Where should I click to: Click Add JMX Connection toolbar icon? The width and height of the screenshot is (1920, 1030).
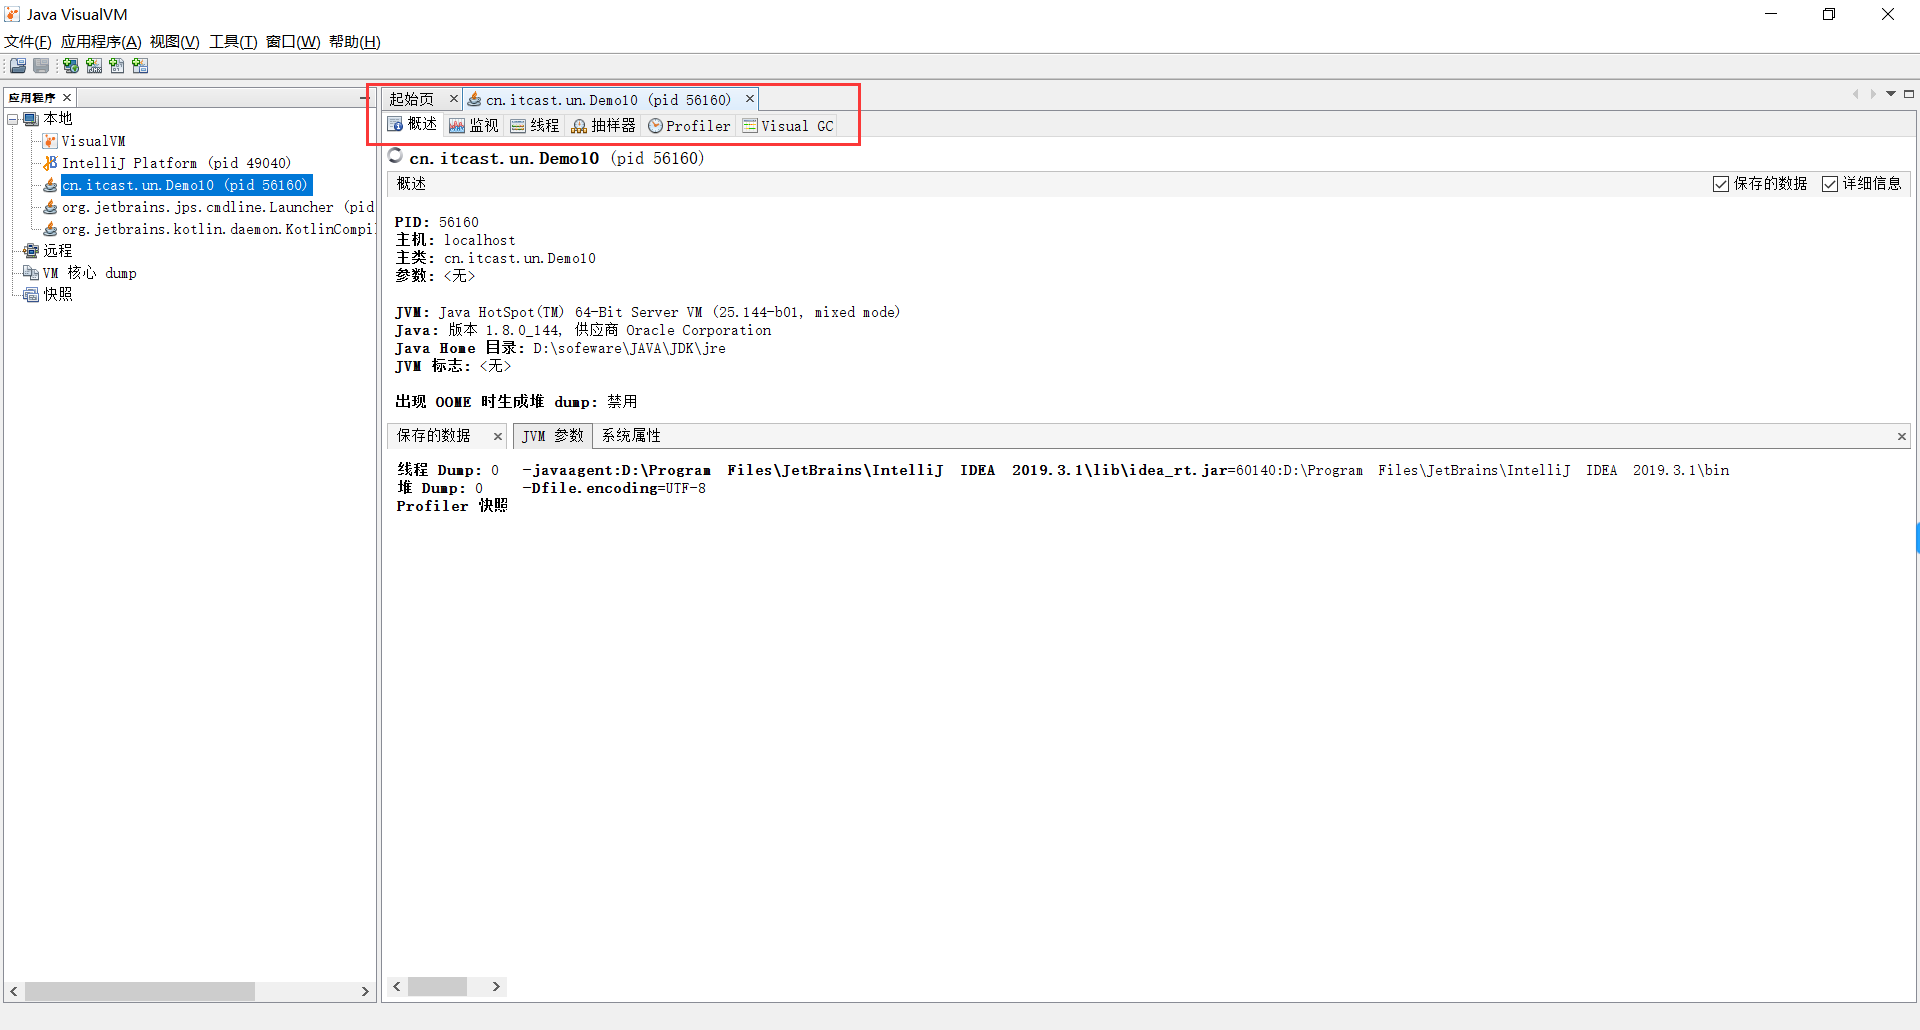[x=94, y=66]
